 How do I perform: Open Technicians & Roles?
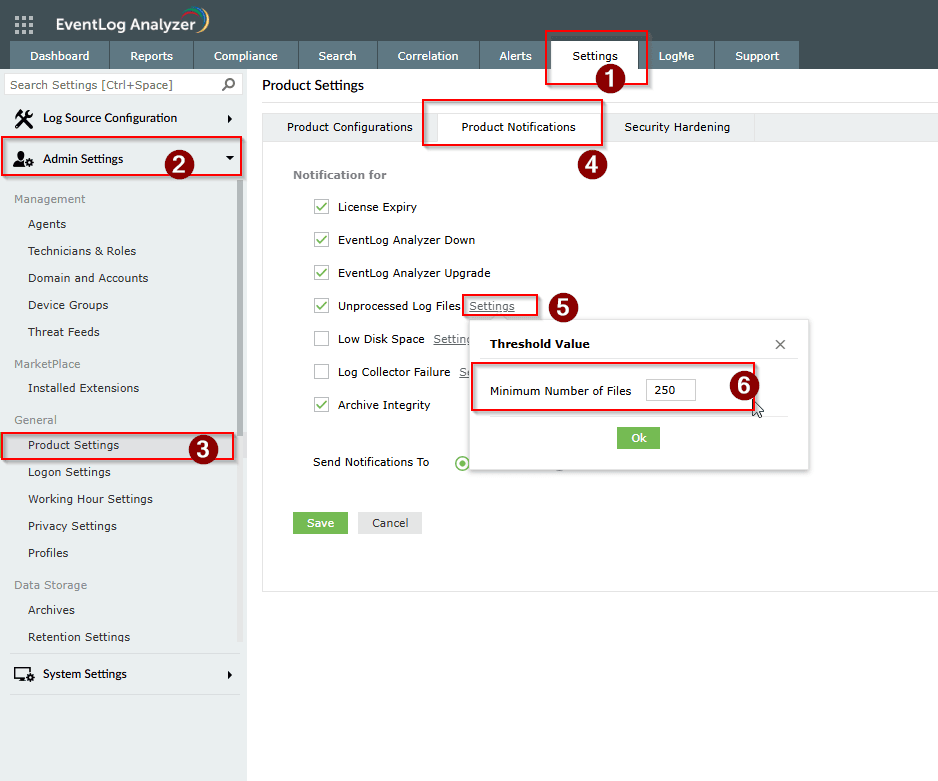coord(82,251)
